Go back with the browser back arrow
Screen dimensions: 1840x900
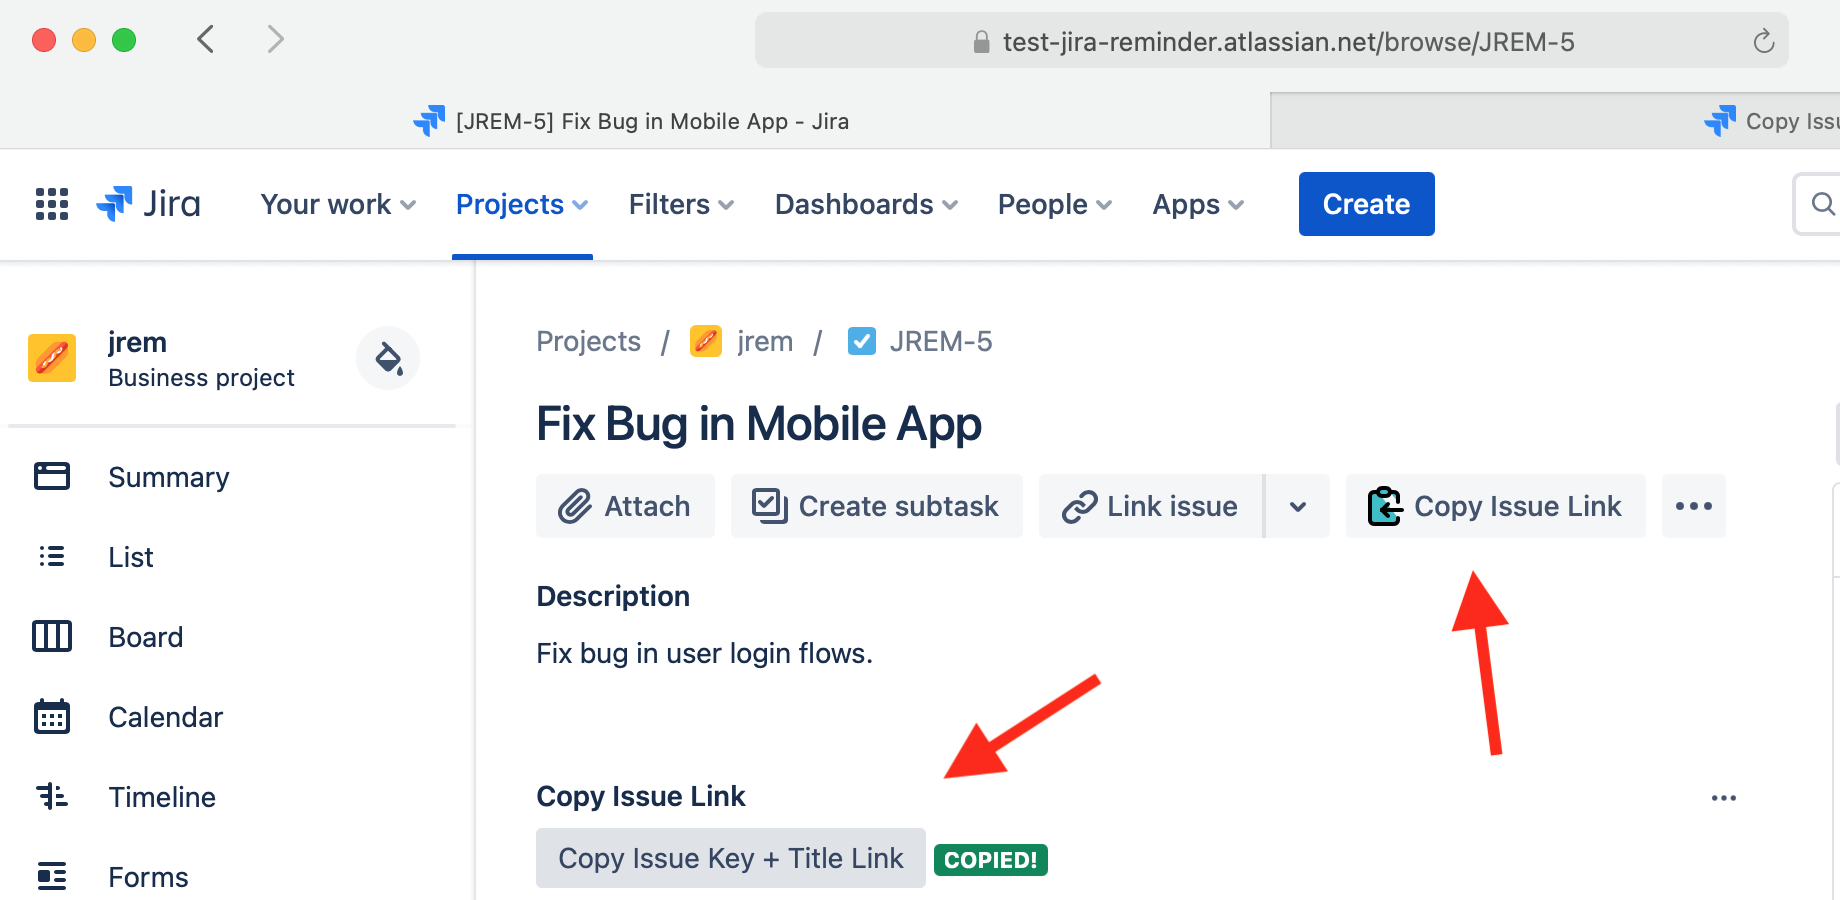(206, 40)
